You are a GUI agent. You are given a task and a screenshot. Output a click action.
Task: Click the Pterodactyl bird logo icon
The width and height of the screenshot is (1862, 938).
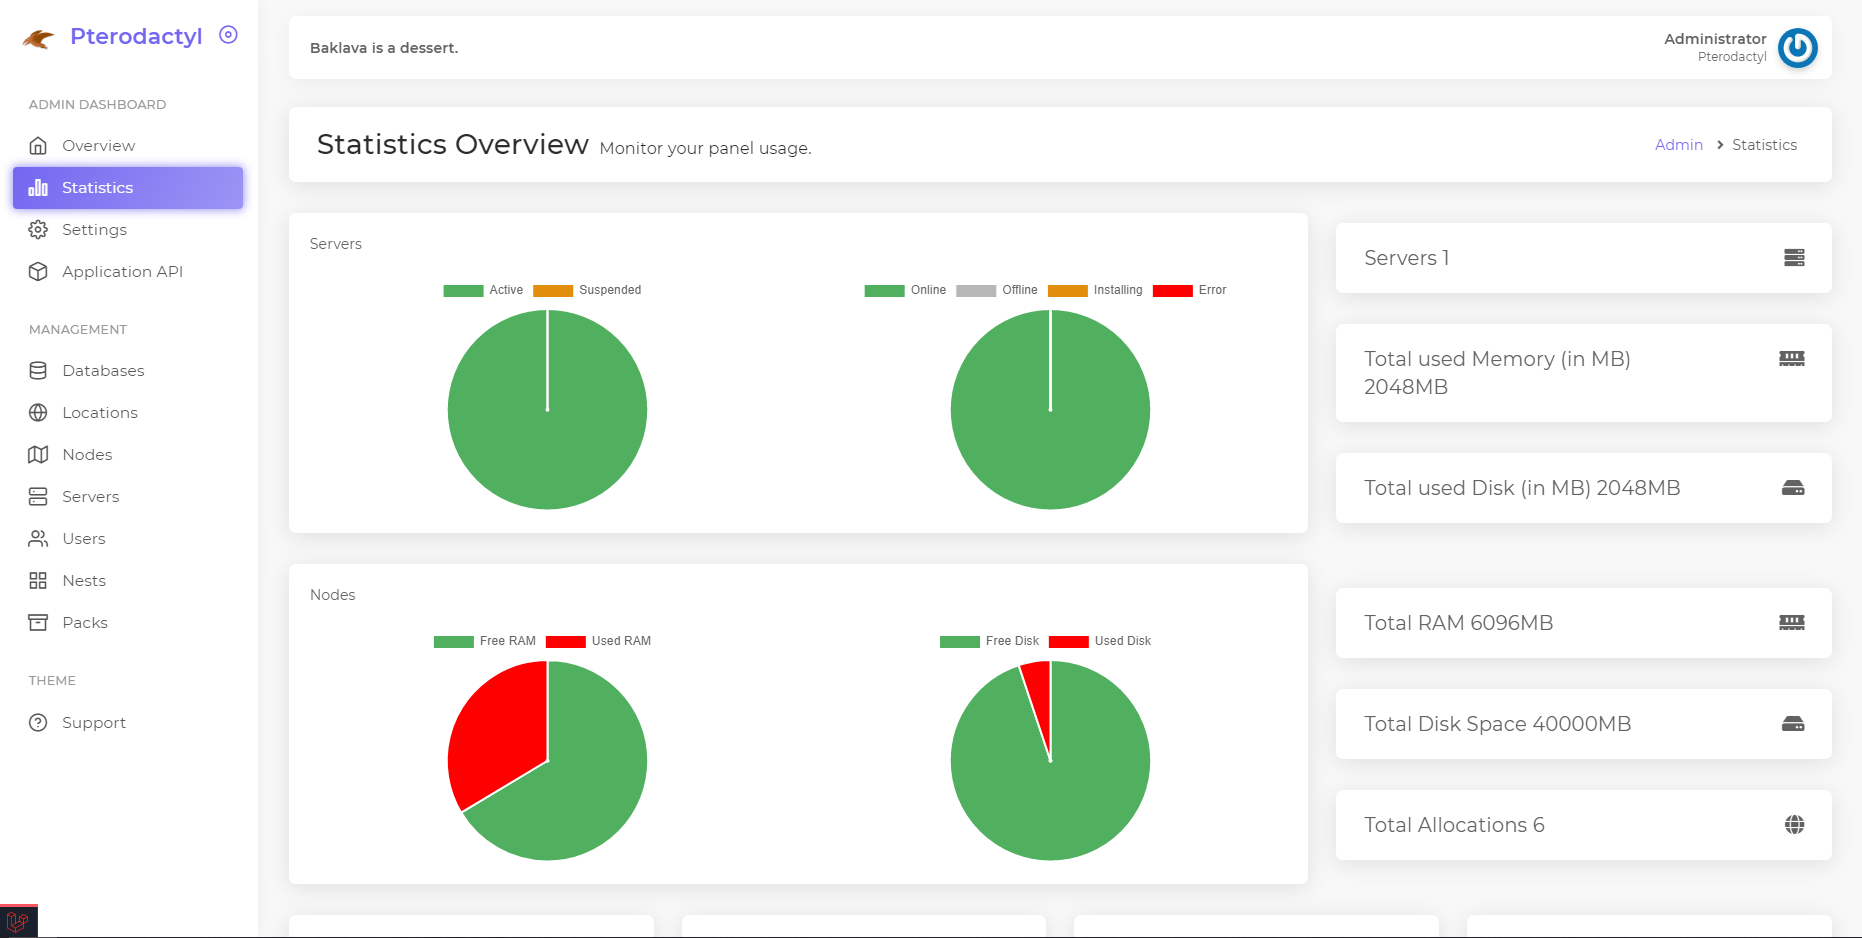click(x=38, y=39)
